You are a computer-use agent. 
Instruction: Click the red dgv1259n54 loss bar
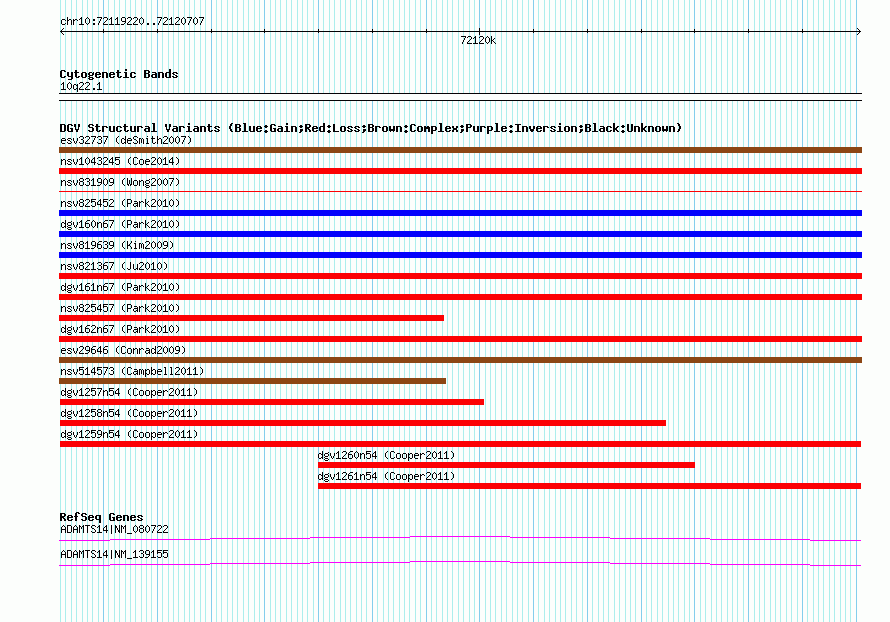pyautogui.click(x=460, y=444)
